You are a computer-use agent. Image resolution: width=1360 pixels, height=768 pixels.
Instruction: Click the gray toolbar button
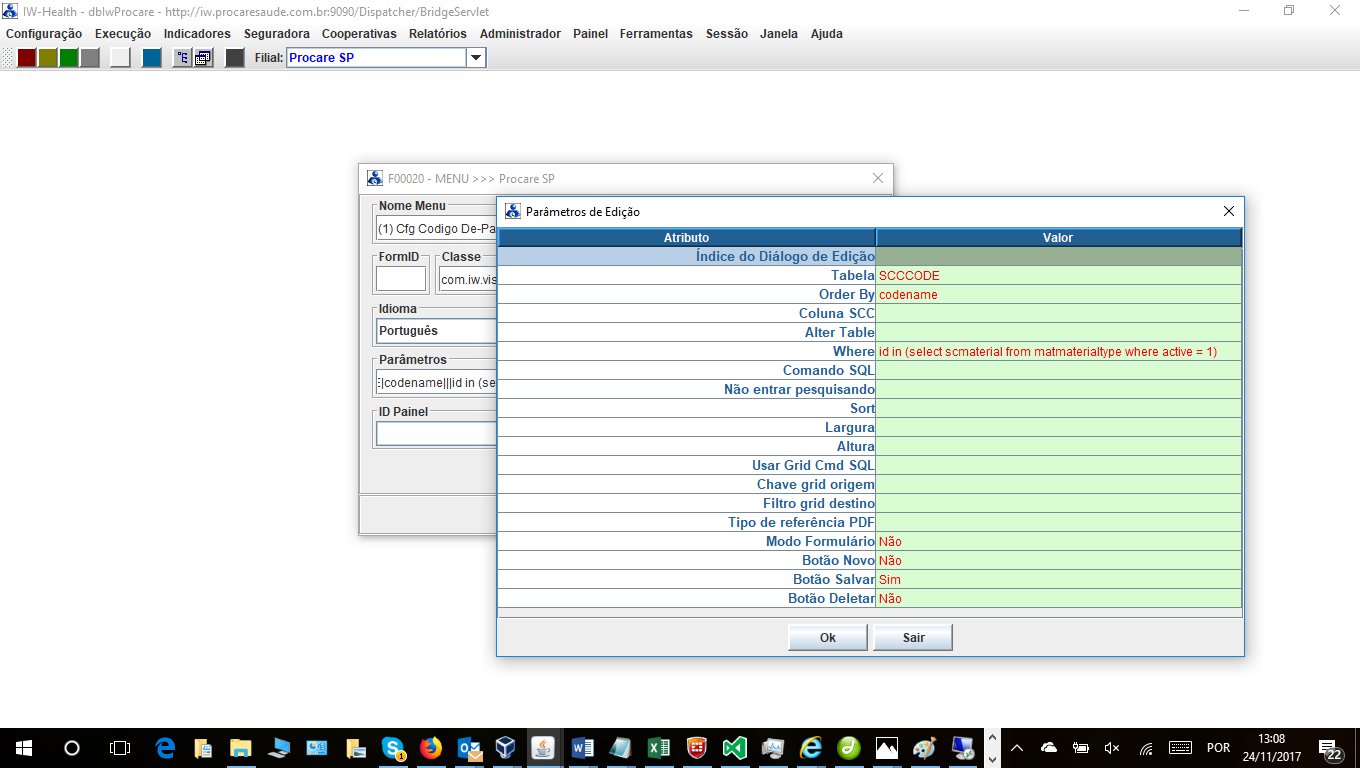[90, 58]
